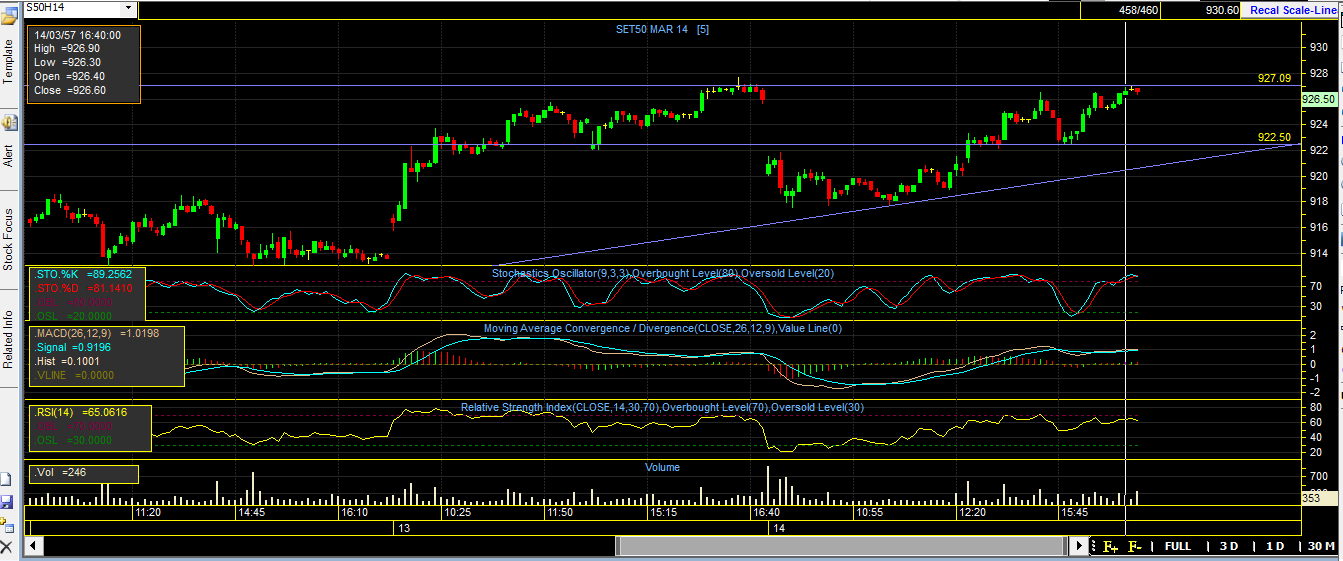Click the .Vol =246 reading

[60, 471]
